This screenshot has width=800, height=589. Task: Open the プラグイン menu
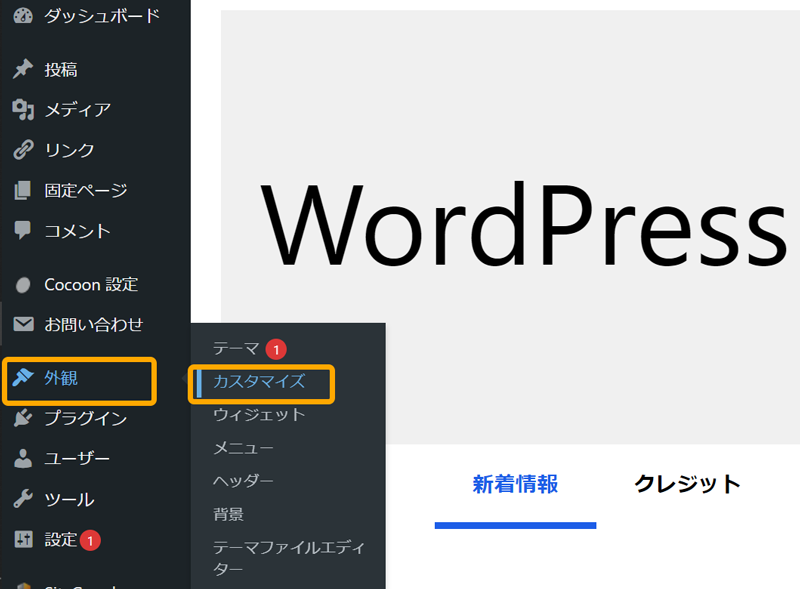(86, 419)
